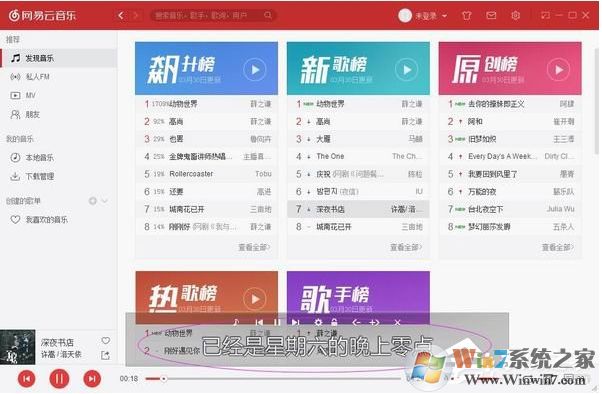Image resolution: width=602 pixels, height=394 pixels.
Task: Open 本地音乐 in the sidebar
Action: 58,157
